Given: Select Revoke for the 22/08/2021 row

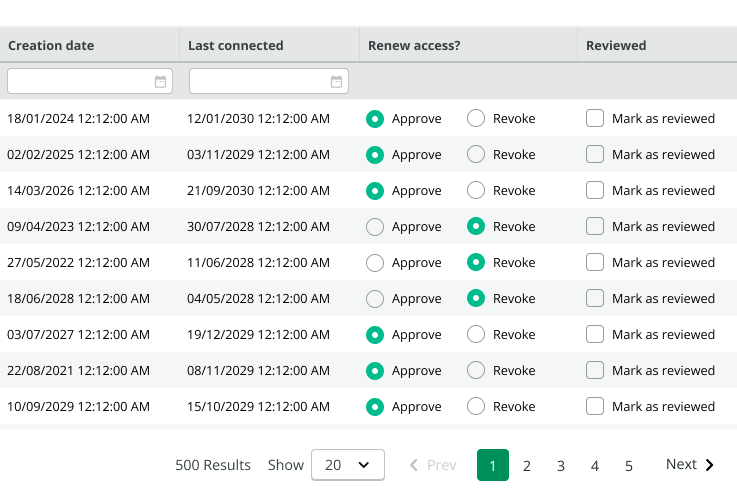Looking at the screenshot, I should tap(476, 371).
